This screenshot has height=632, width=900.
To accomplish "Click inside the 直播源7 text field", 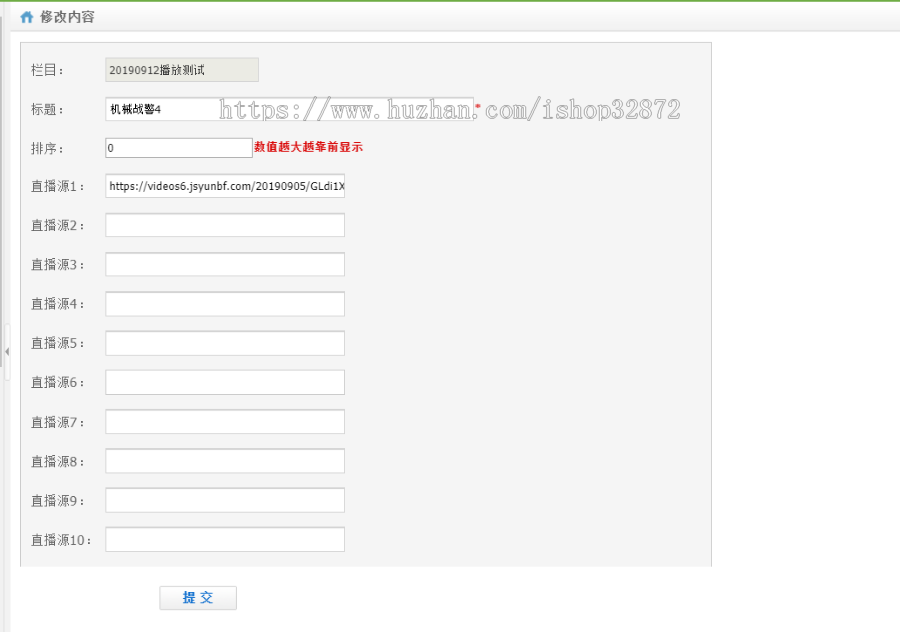I will coord(224,422).
